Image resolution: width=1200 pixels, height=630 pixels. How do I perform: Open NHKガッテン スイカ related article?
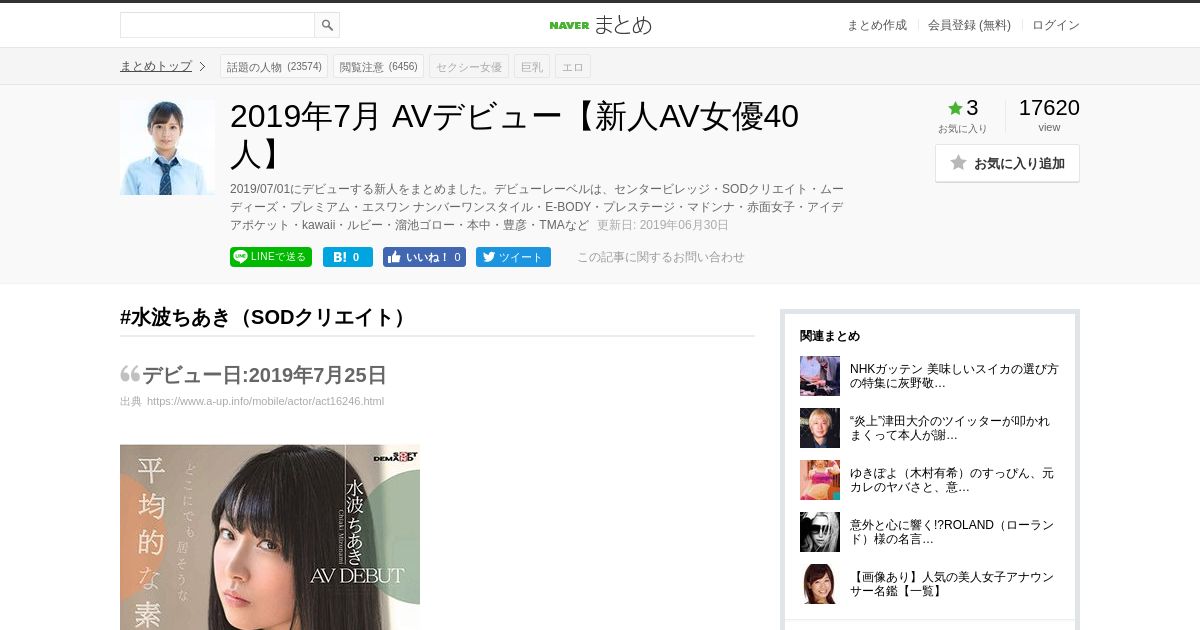[x=954, y=376]
